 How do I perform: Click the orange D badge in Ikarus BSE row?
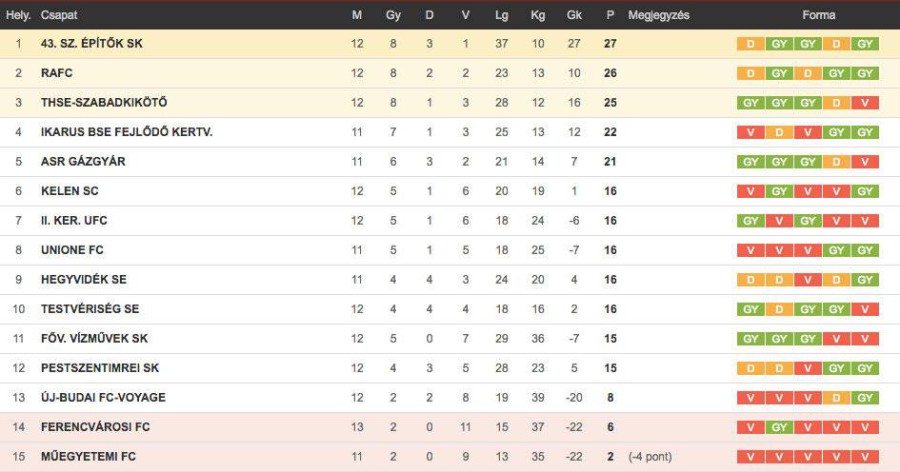pos(778,132)
